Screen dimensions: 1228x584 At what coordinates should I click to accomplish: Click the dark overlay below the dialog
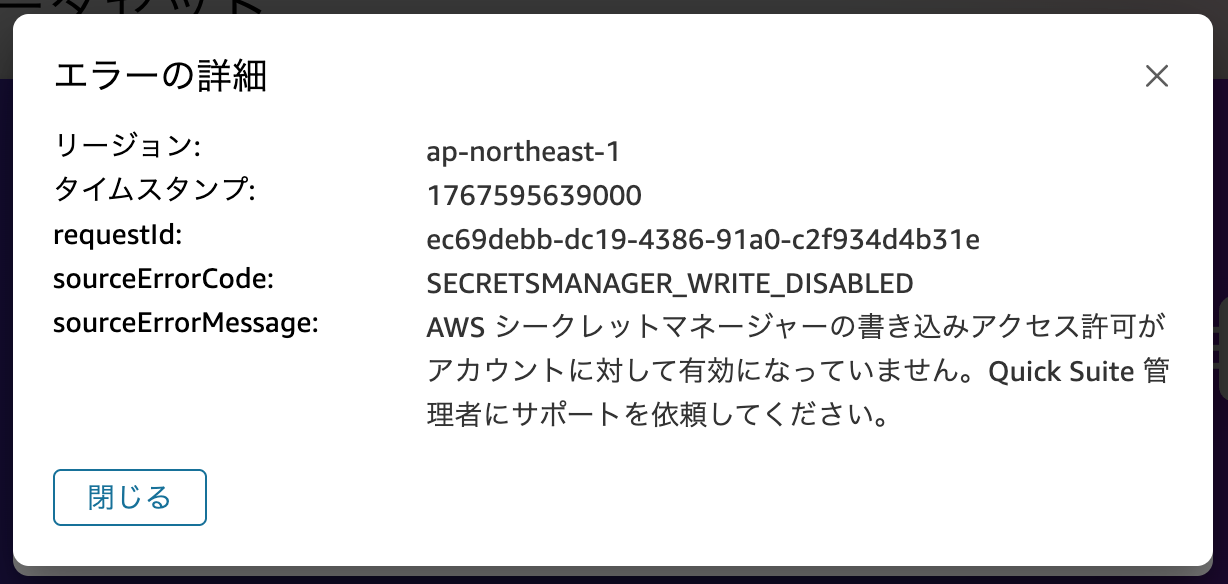[x=614, y=576]
